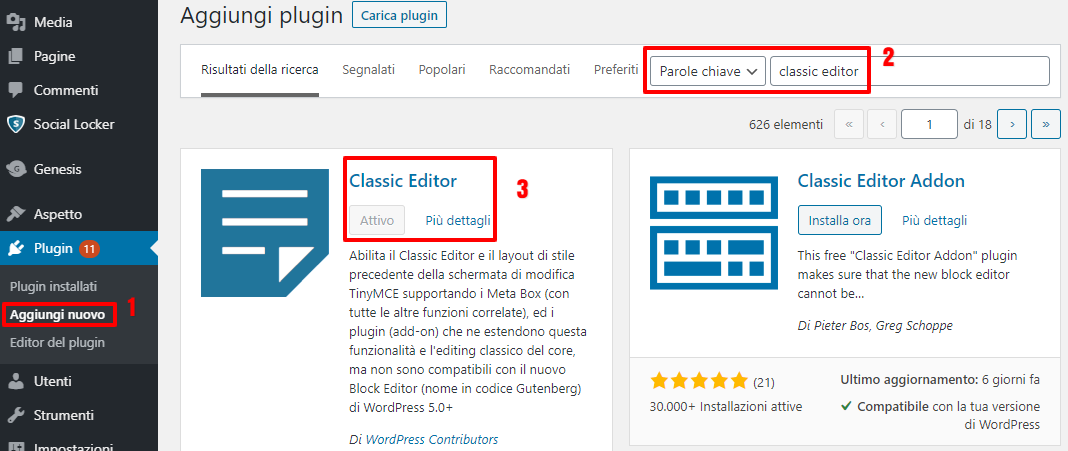Click the Carica plugin button
The width and height of the screenshot is (1068, 451).
click(x=399, y=15)
